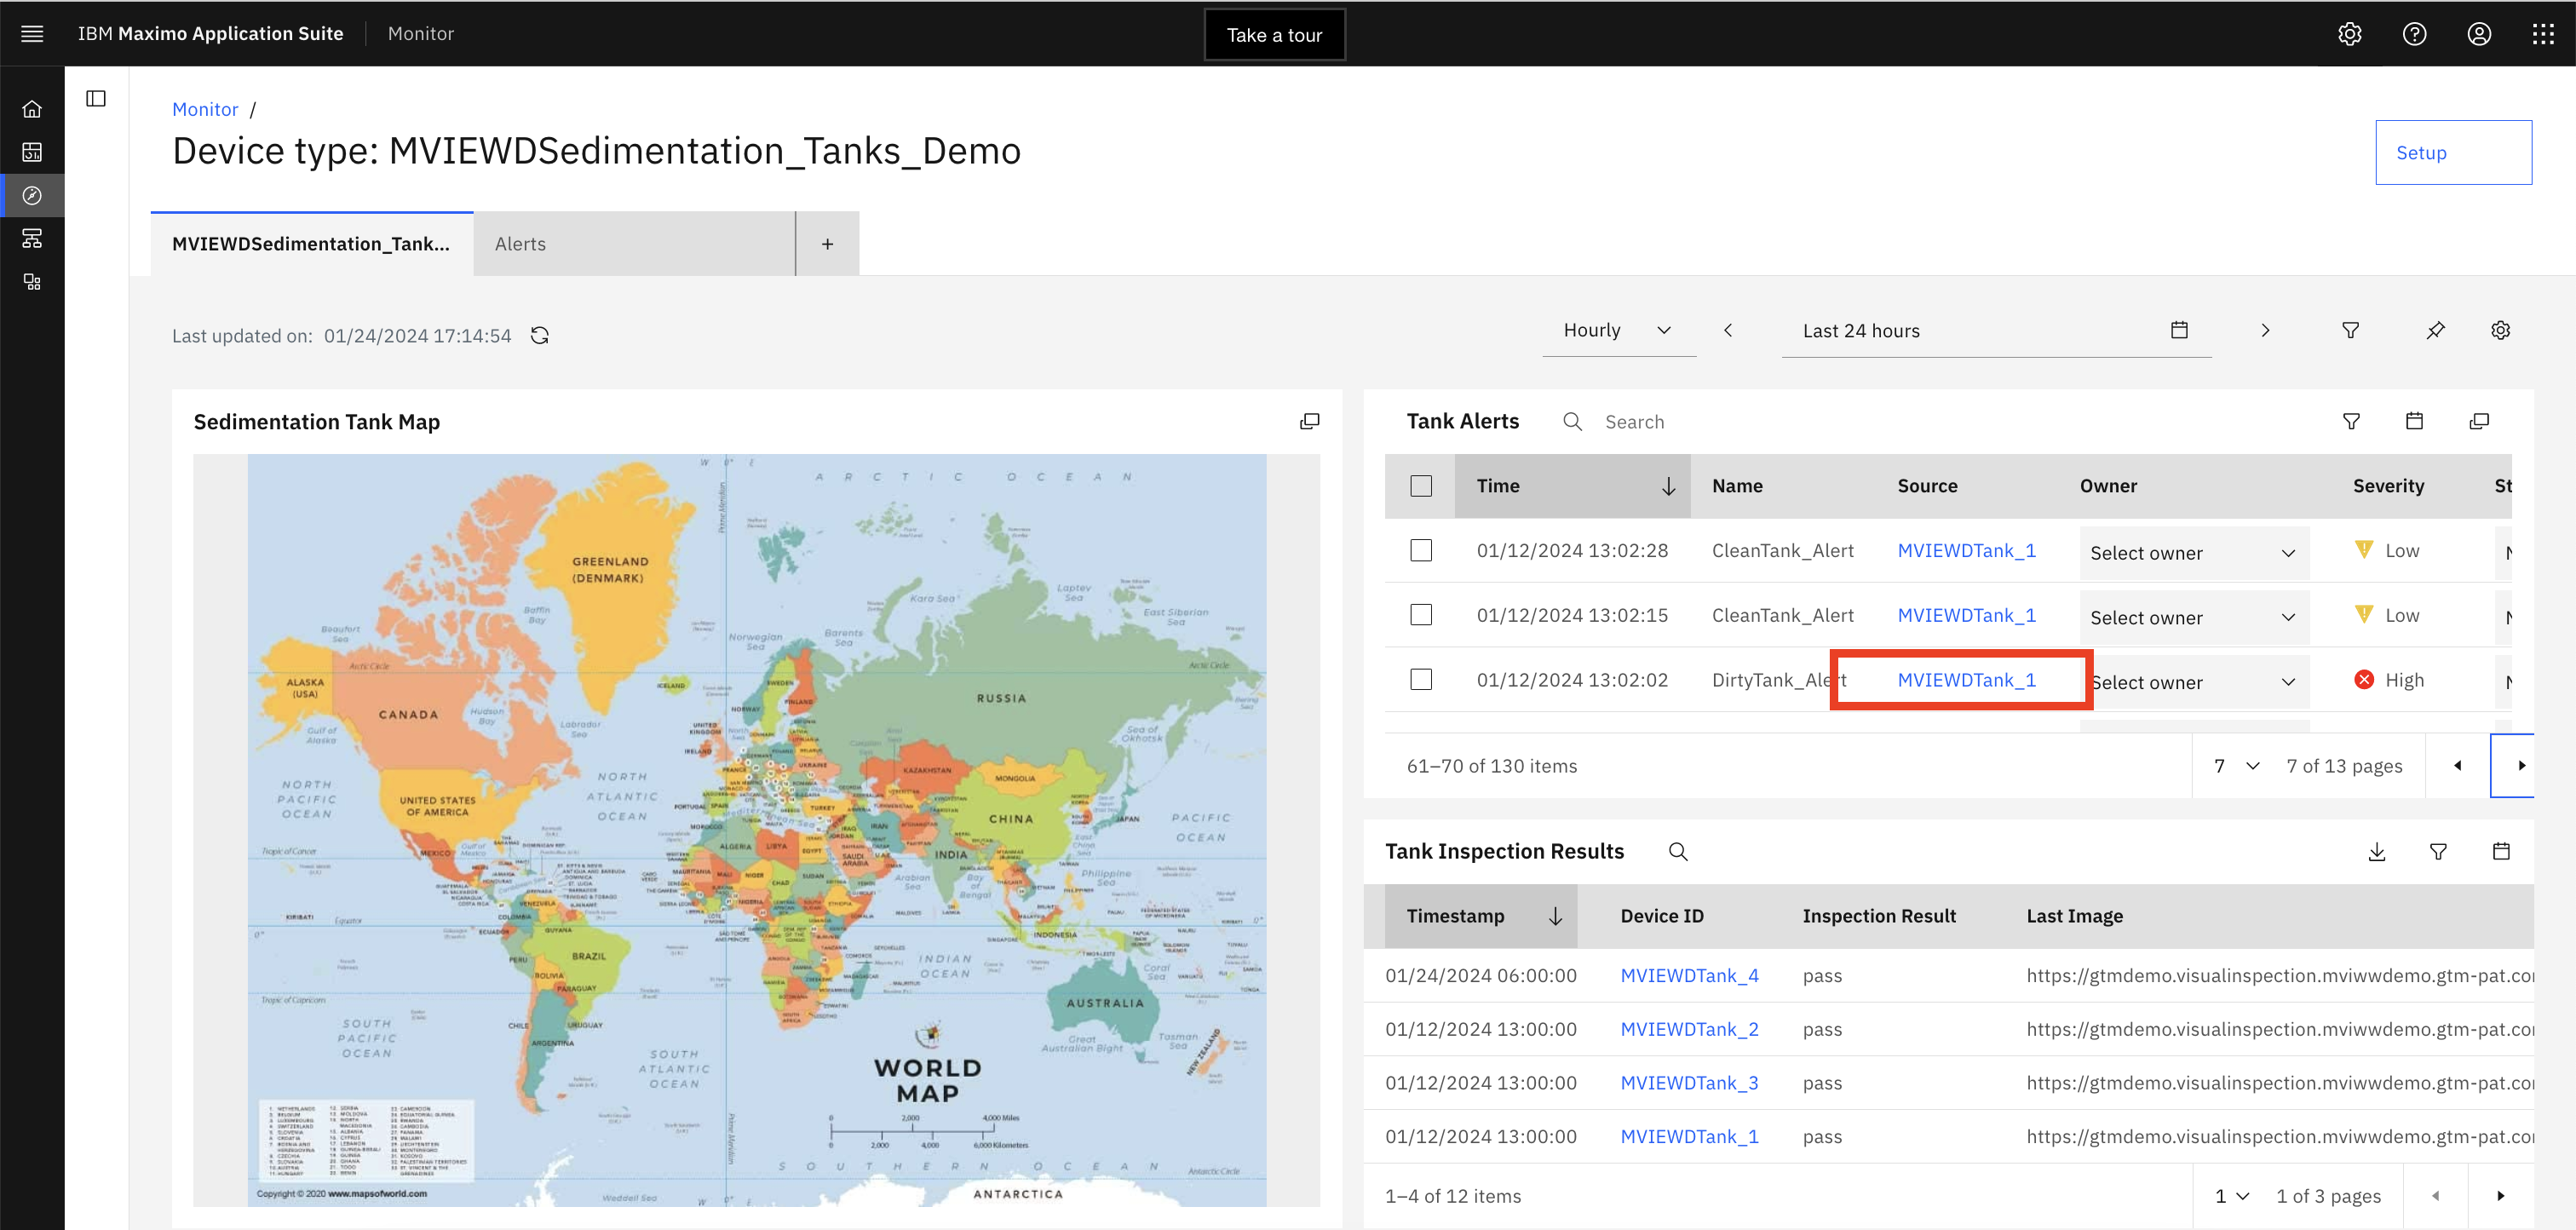Switch to the Alerts tab
Image resolution: width=2576 pixels, height=1230 pixels.
(634, 244)
